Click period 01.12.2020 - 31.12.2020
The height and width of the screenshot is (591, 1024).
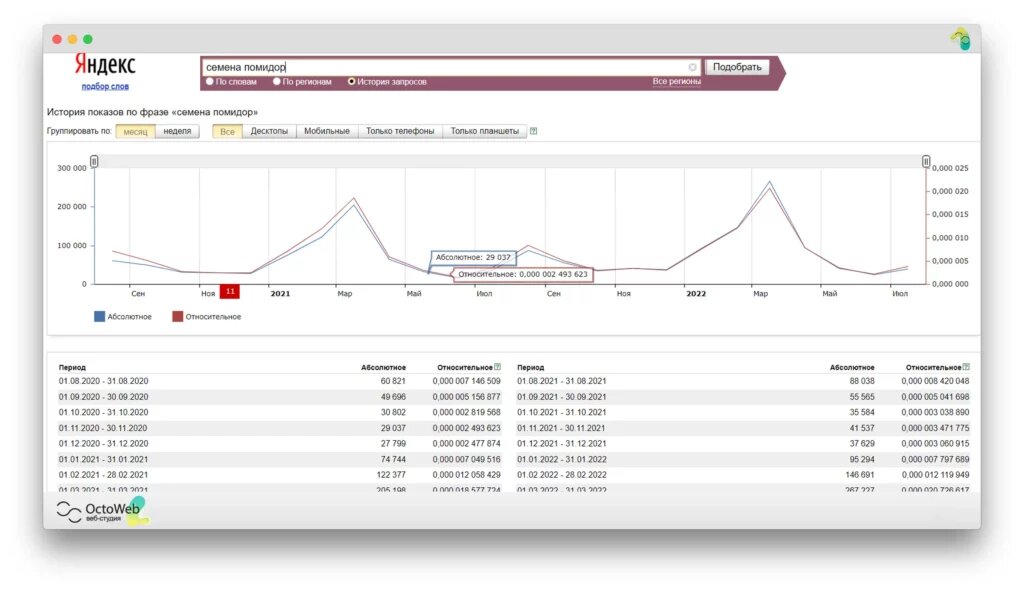pos(103,443)
